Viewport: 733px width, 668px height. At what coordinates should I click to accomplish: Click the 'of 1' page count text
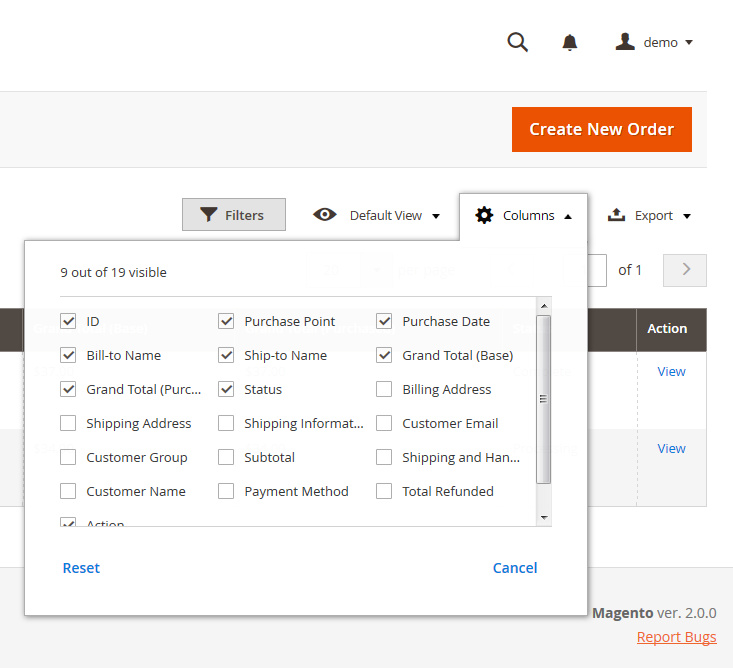(x=630, y=270)
